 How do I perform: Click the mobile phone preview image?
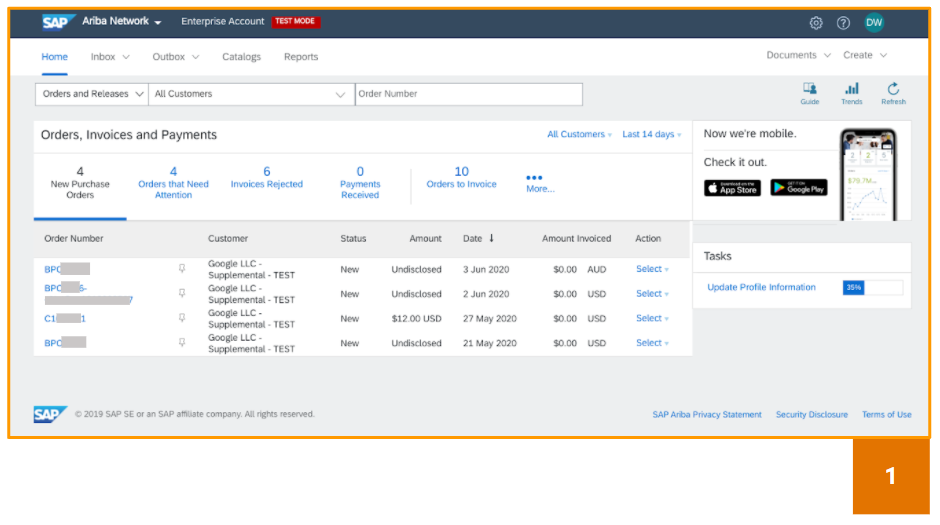pyautogui.click(x=868, y=174)
